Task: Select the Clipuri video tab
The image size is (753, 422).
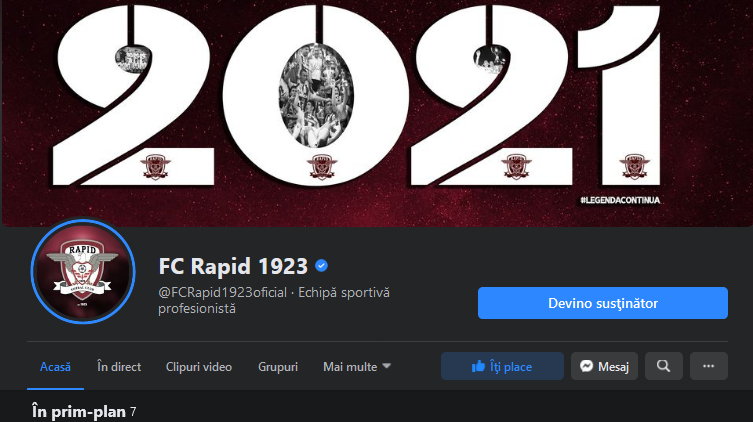Action: (199, 367)
